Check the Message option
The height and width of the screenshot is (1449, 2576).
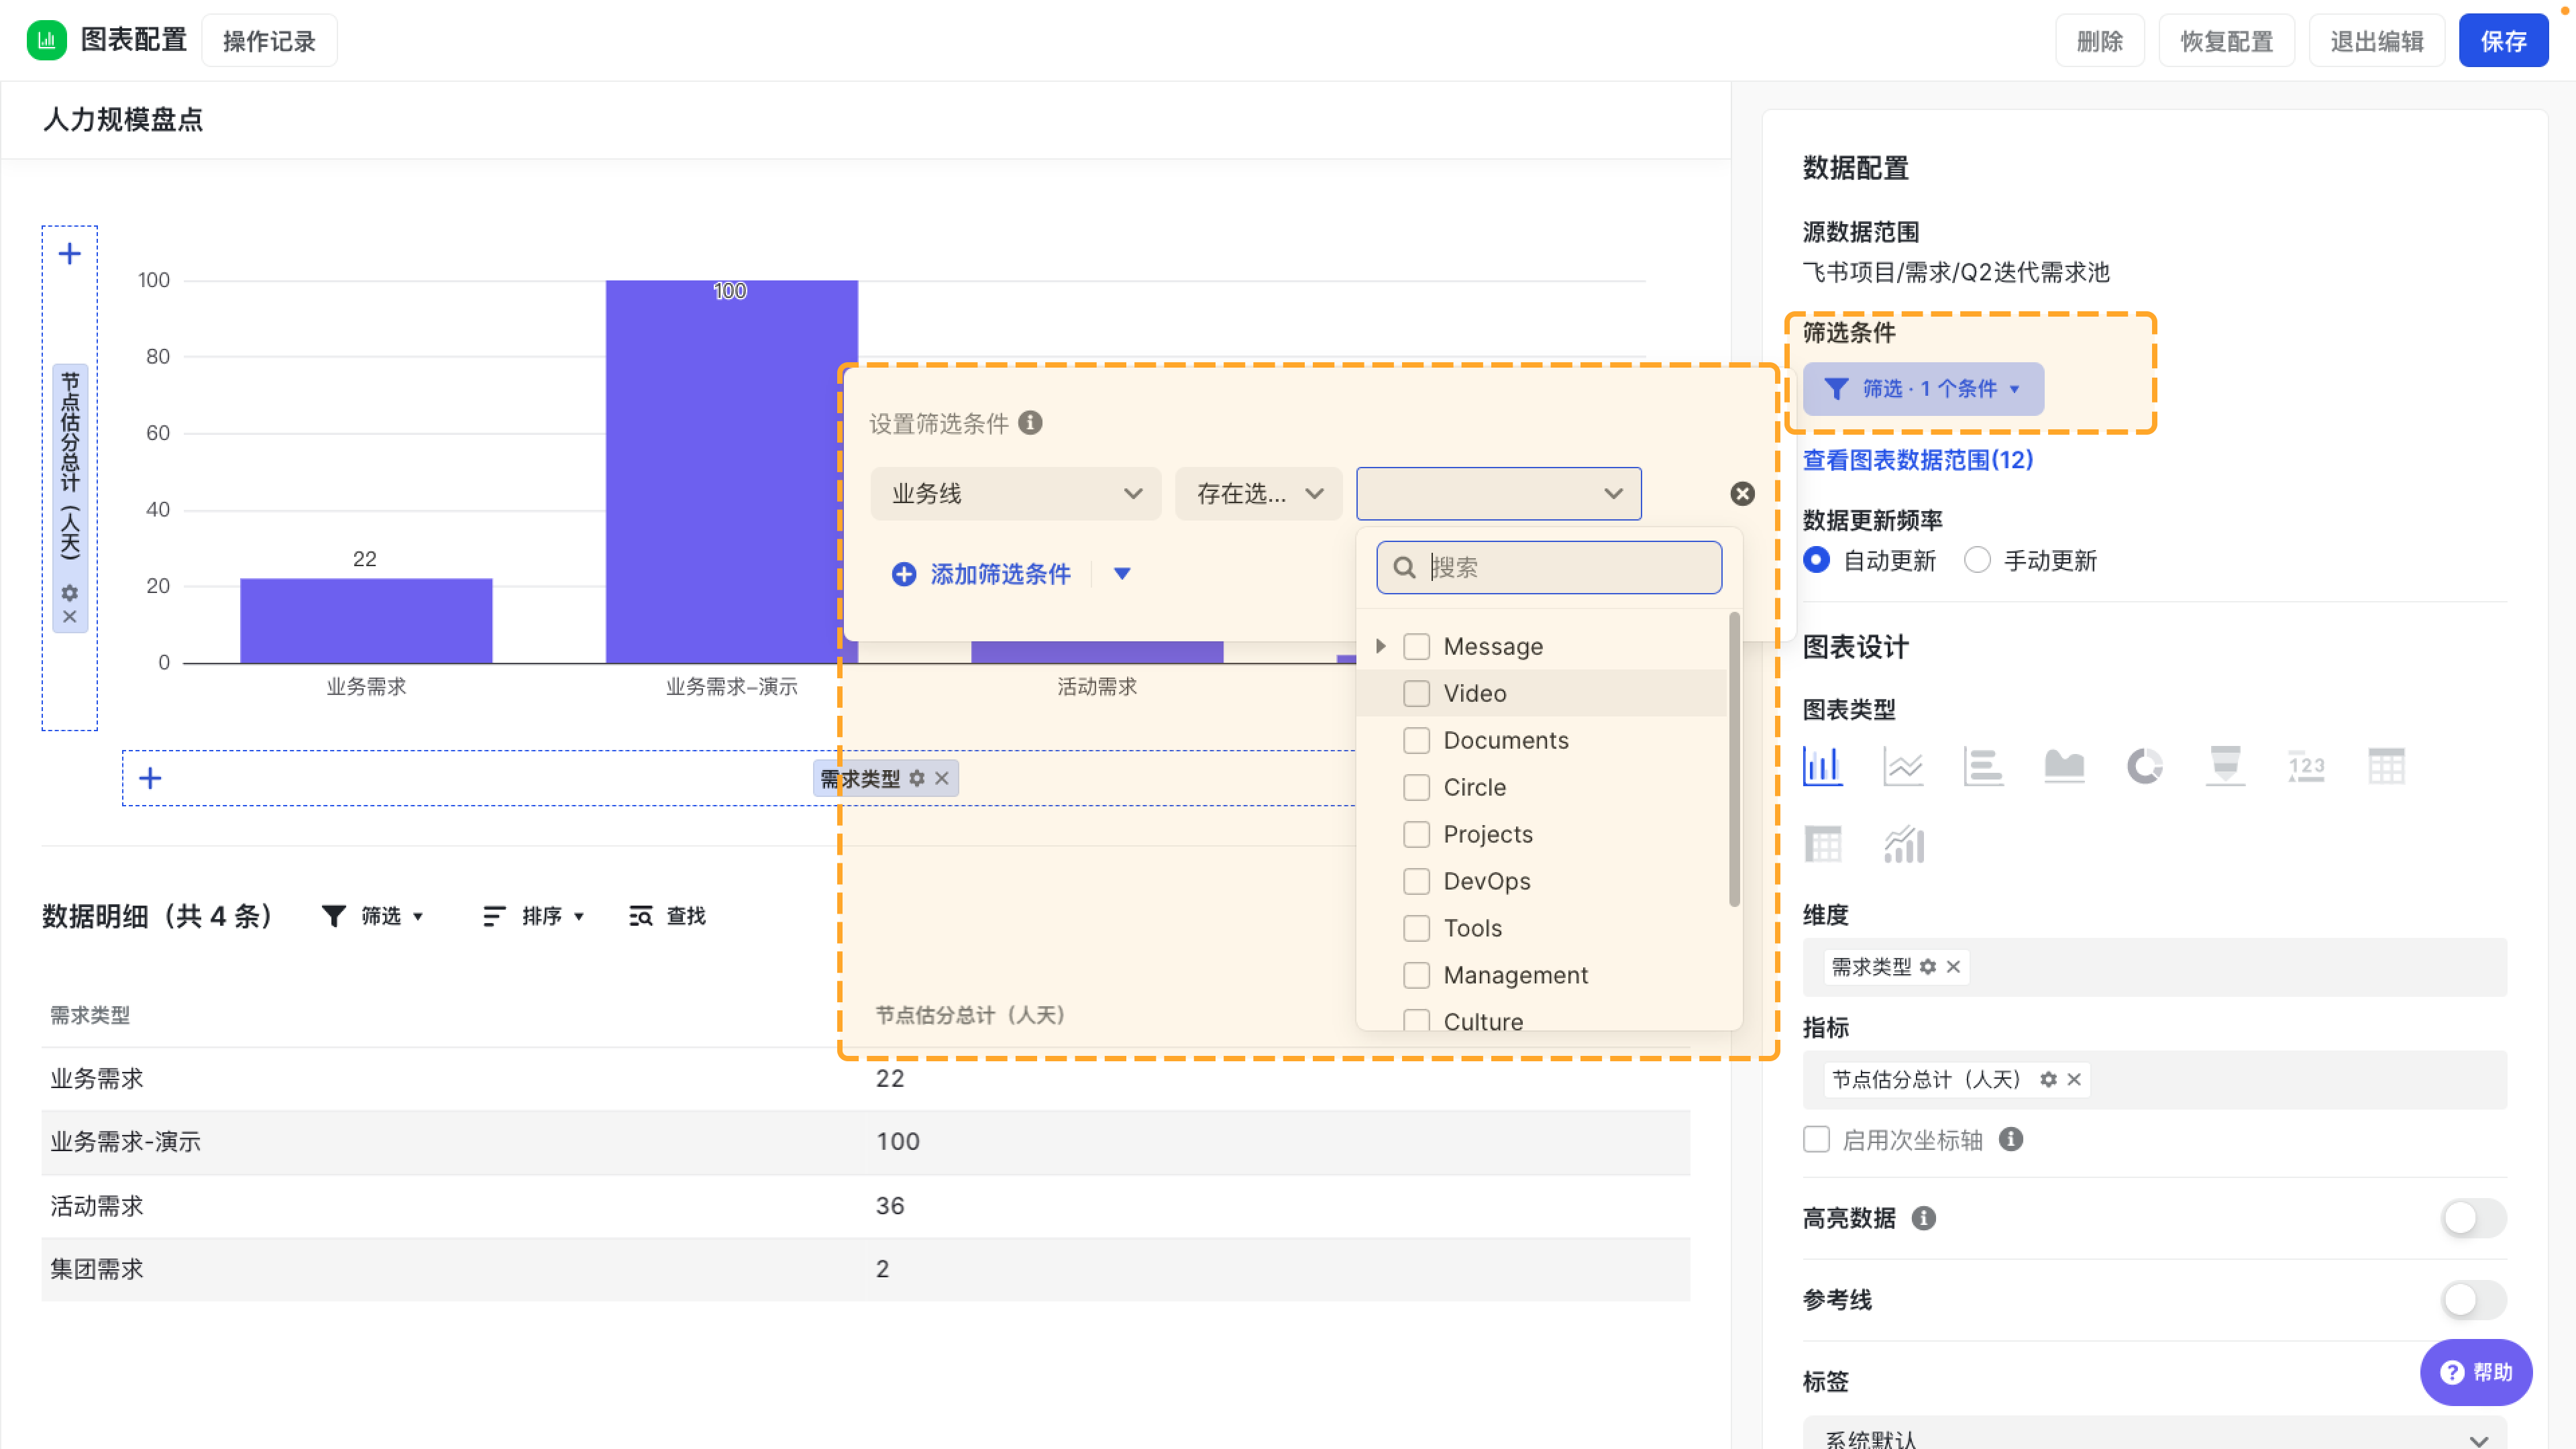[1416, 647]
